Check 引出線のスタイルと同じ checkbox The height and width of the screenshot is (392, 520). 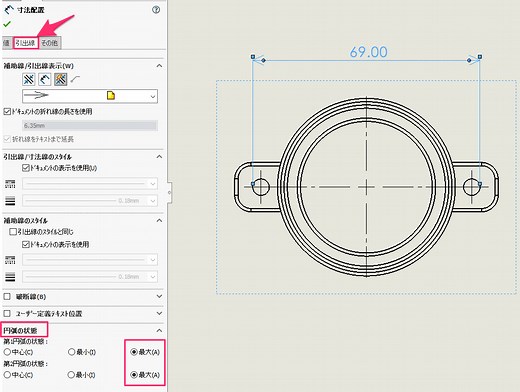pyautogui.click(x=13, y=231)
